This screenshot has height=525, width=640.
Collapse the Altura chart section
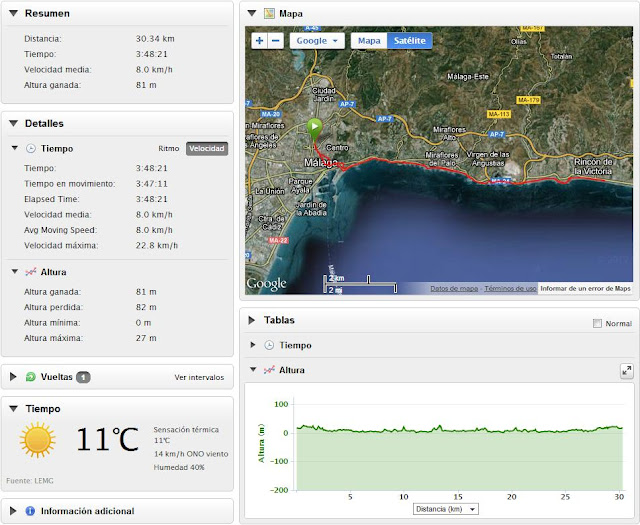coord(253,369)
